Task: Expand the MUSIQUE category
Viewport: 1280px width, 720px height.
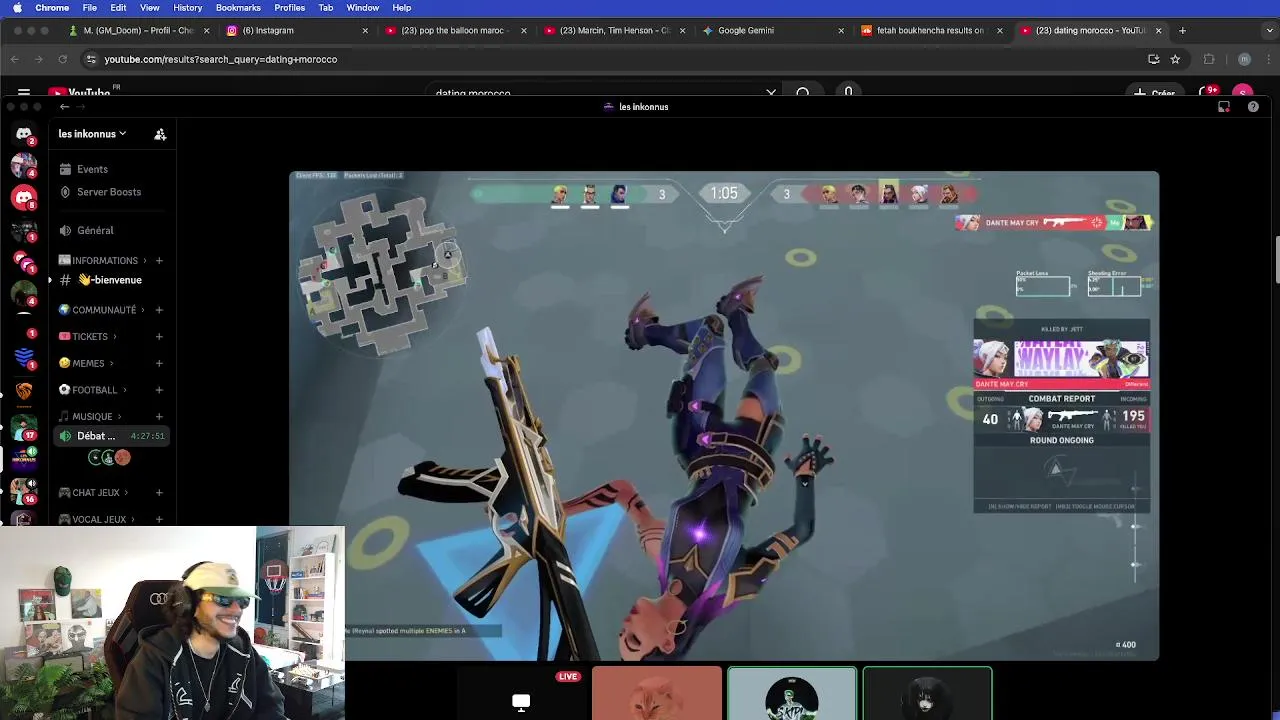Action: [90, 417]
